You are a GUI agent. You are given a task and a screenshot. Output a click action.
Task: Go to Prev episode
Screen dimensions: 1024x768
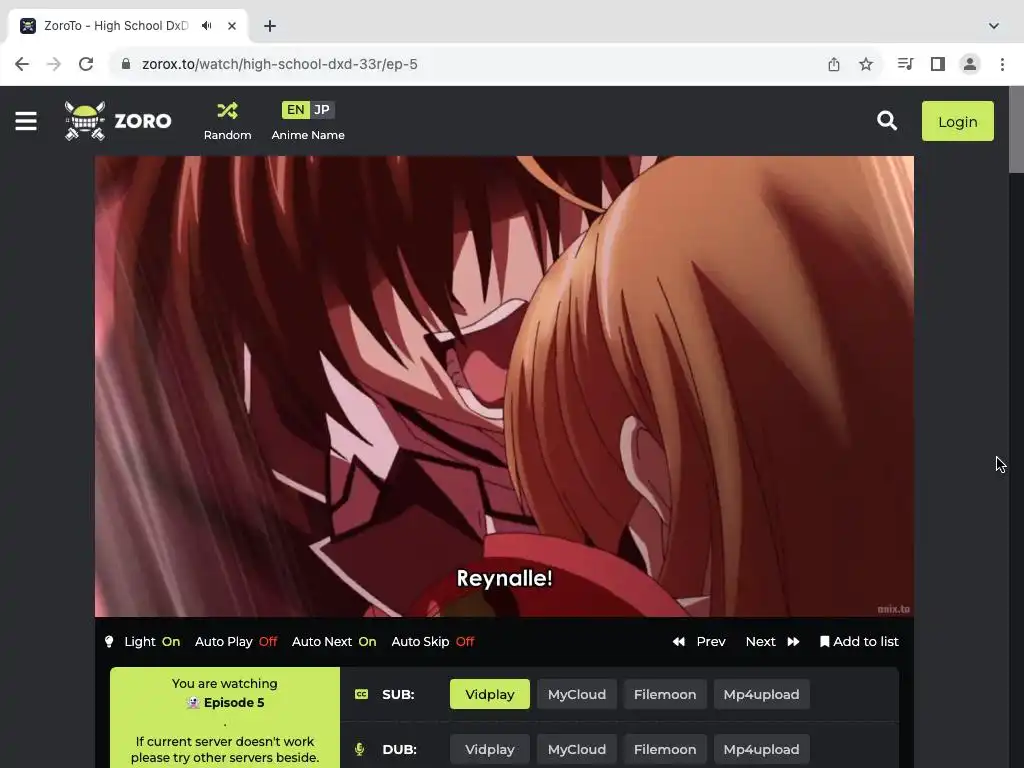[x=699, y=641]
